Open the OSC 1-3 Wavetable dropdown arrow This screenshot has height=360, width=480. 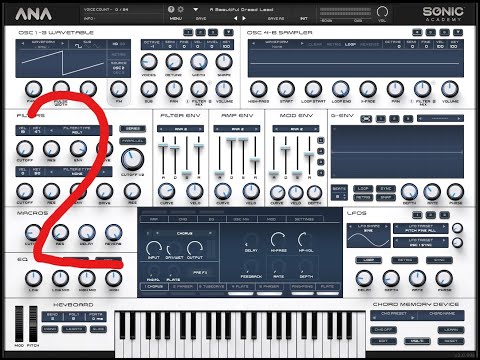click(228, 32)
